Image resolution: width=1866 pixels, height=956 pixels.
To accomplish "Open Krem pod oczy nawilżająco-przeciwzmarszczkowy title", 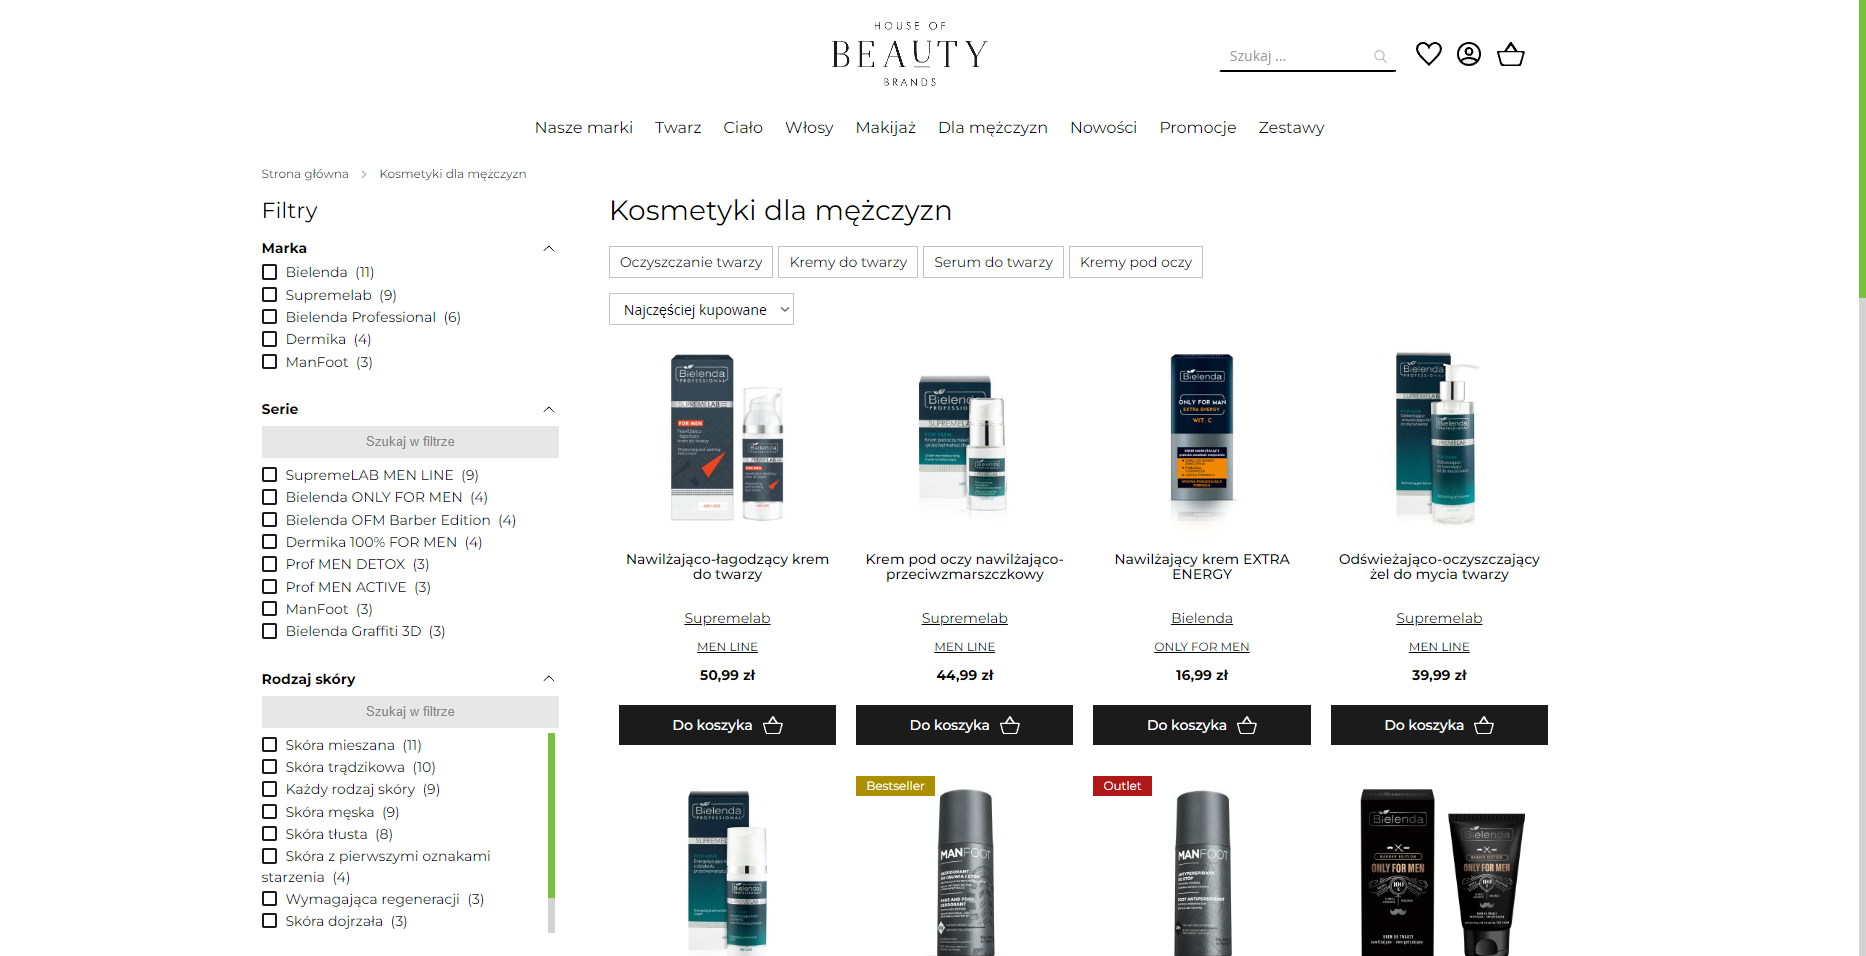I will [964, 566].
